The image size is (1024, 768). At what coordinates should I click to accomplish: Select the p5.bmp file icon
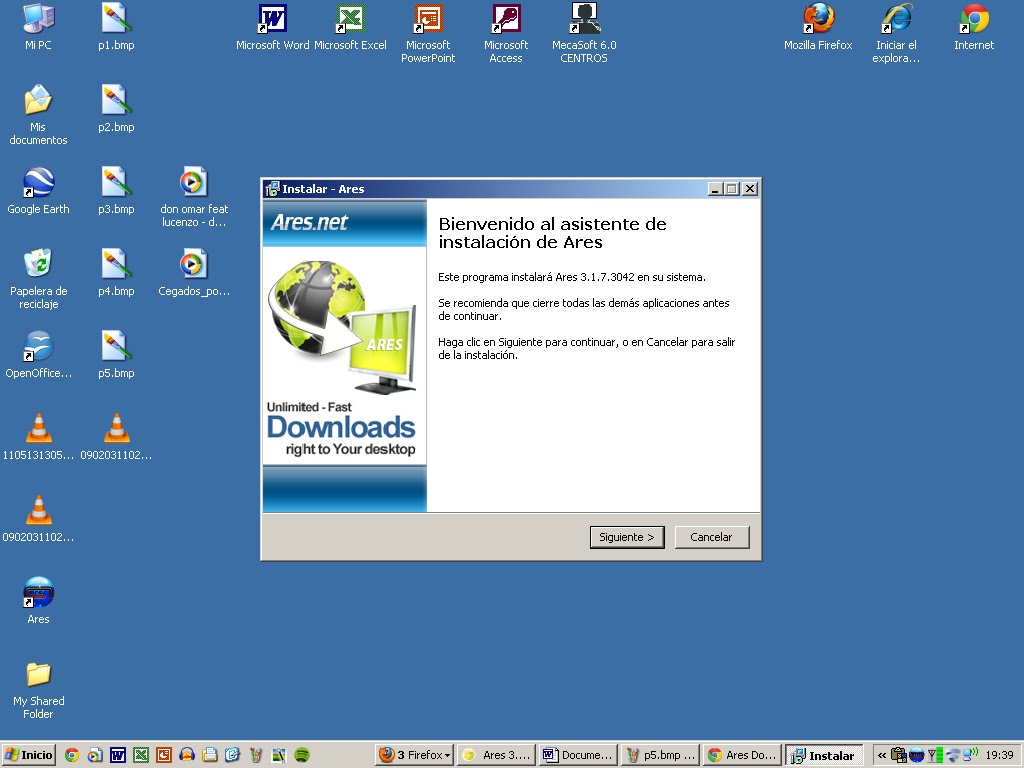tap(116, 355)
